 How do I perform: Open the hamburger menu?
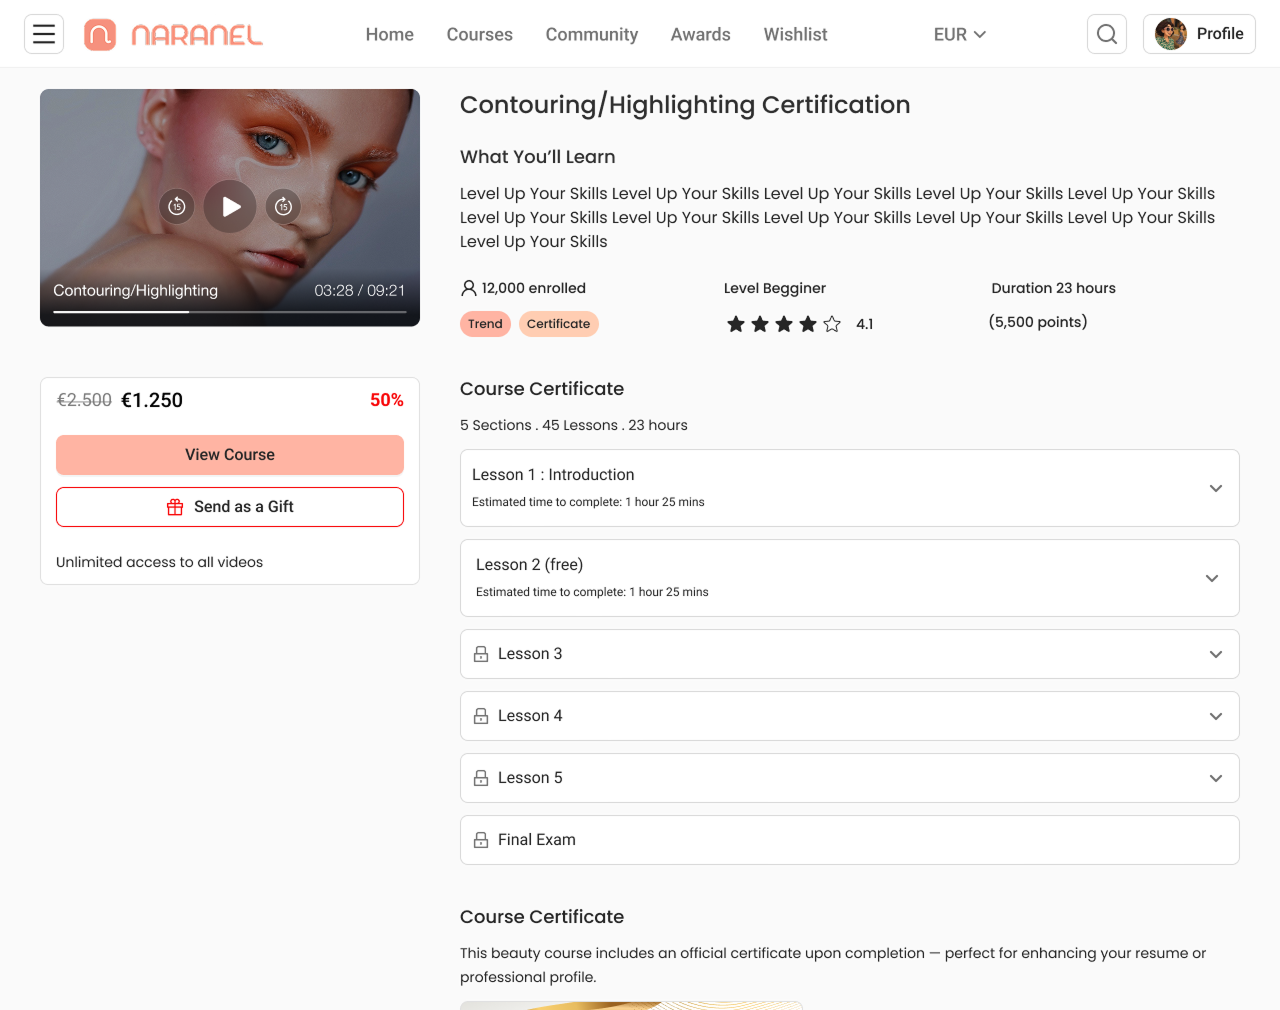(44, 34)
